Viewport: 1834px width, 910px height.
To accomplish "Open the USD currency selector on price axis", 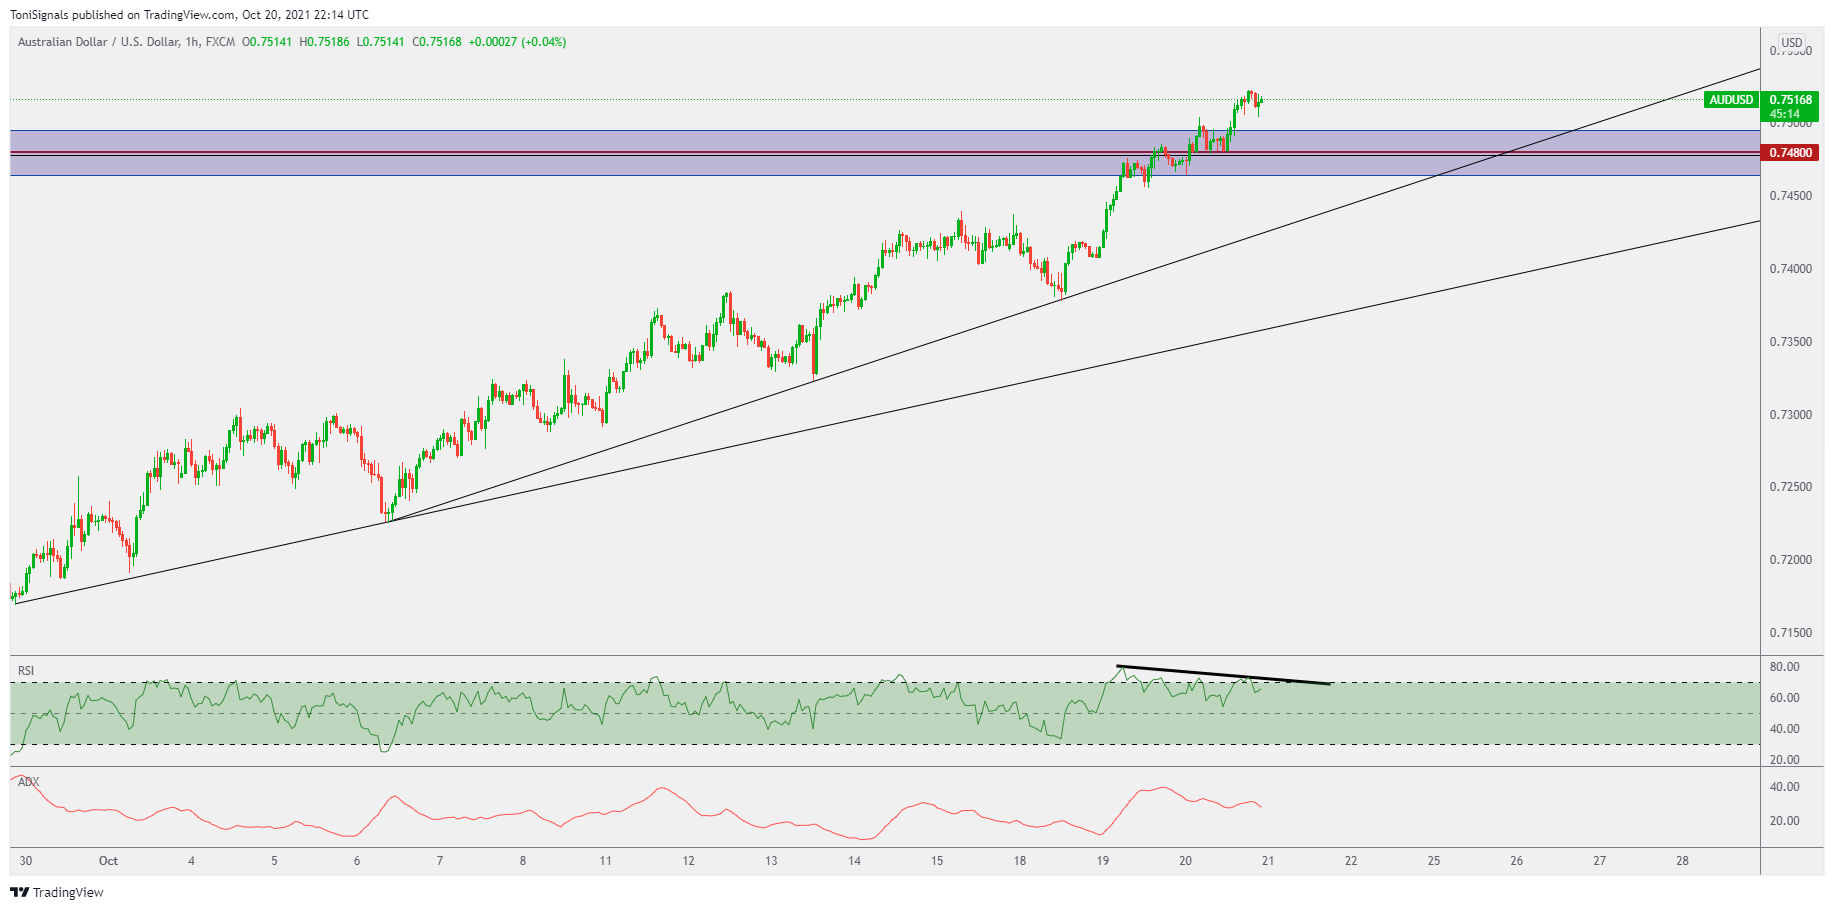I will (1791, 43).
